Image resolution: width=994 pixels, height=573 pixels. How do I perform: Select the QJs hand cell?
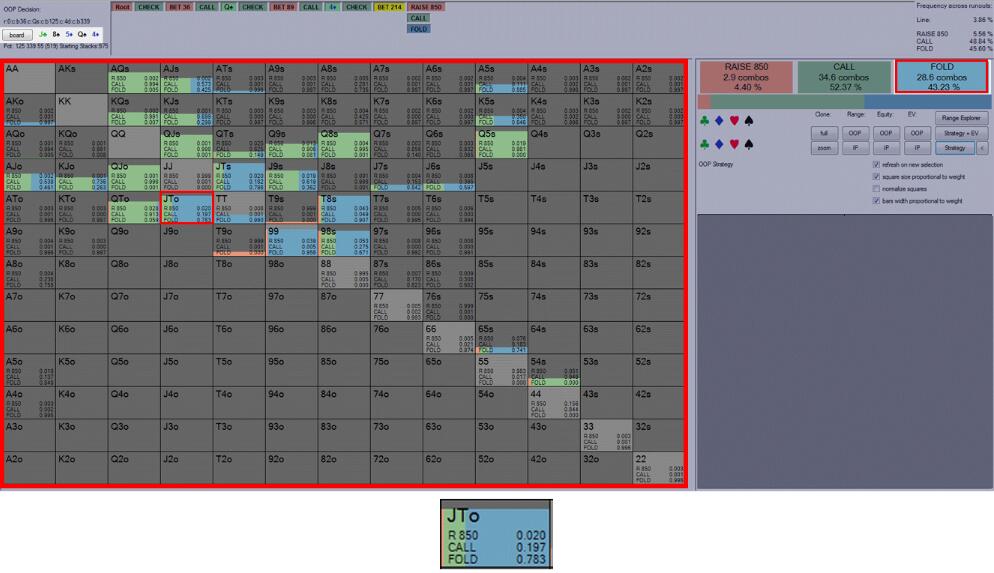(186, 143)
